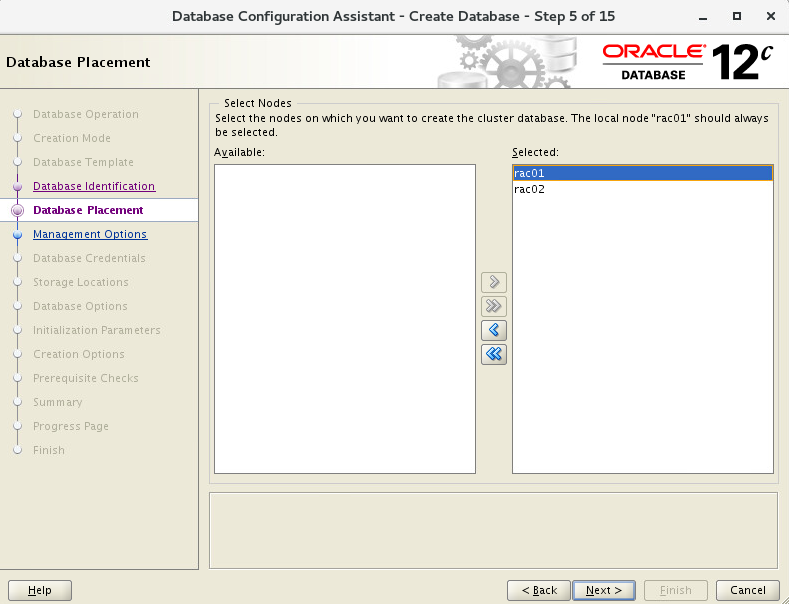Click the Prerequisite Checks step label
The image size is (789, 604).
tap(86, 378)
